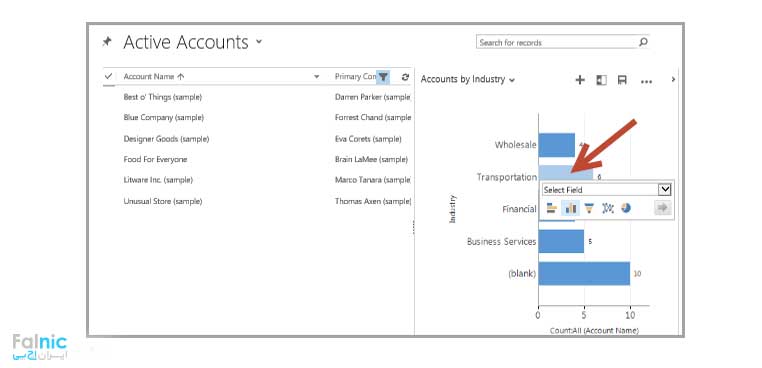Collapse the chart pane with right chevron
Viewport: 762px width, 368px height.
tap(673, 79)
